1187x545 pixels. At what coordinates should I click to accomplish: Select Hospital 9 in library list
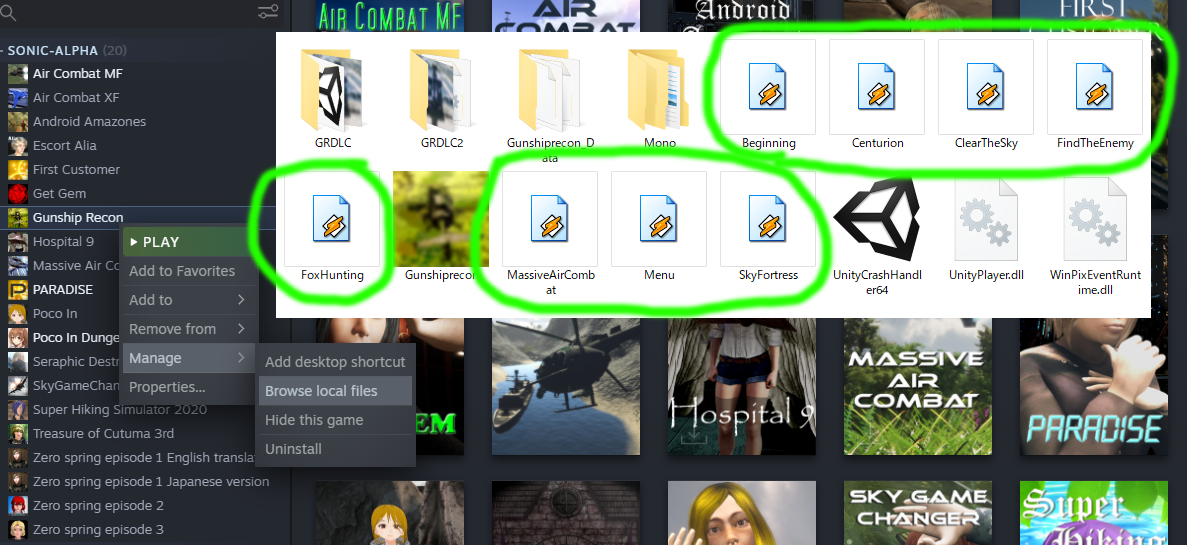coord(64,241)
